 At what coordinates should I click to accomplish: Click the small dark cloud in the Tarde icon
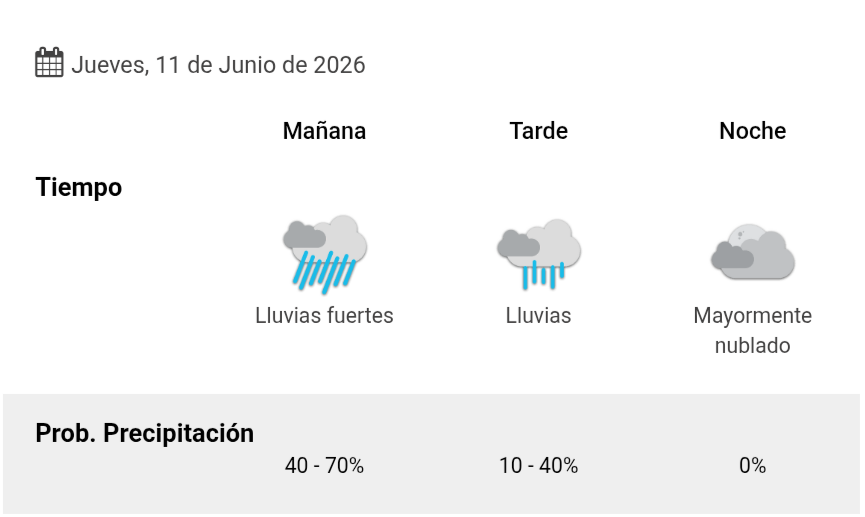pos(517,243)
